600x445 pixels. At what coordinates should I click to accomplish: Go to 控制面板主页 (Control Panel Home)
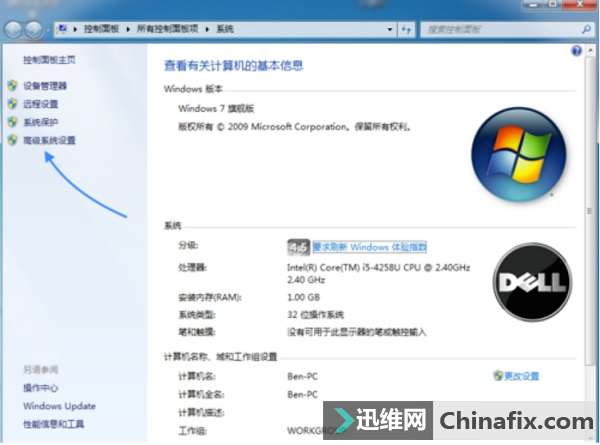(49, 60)
